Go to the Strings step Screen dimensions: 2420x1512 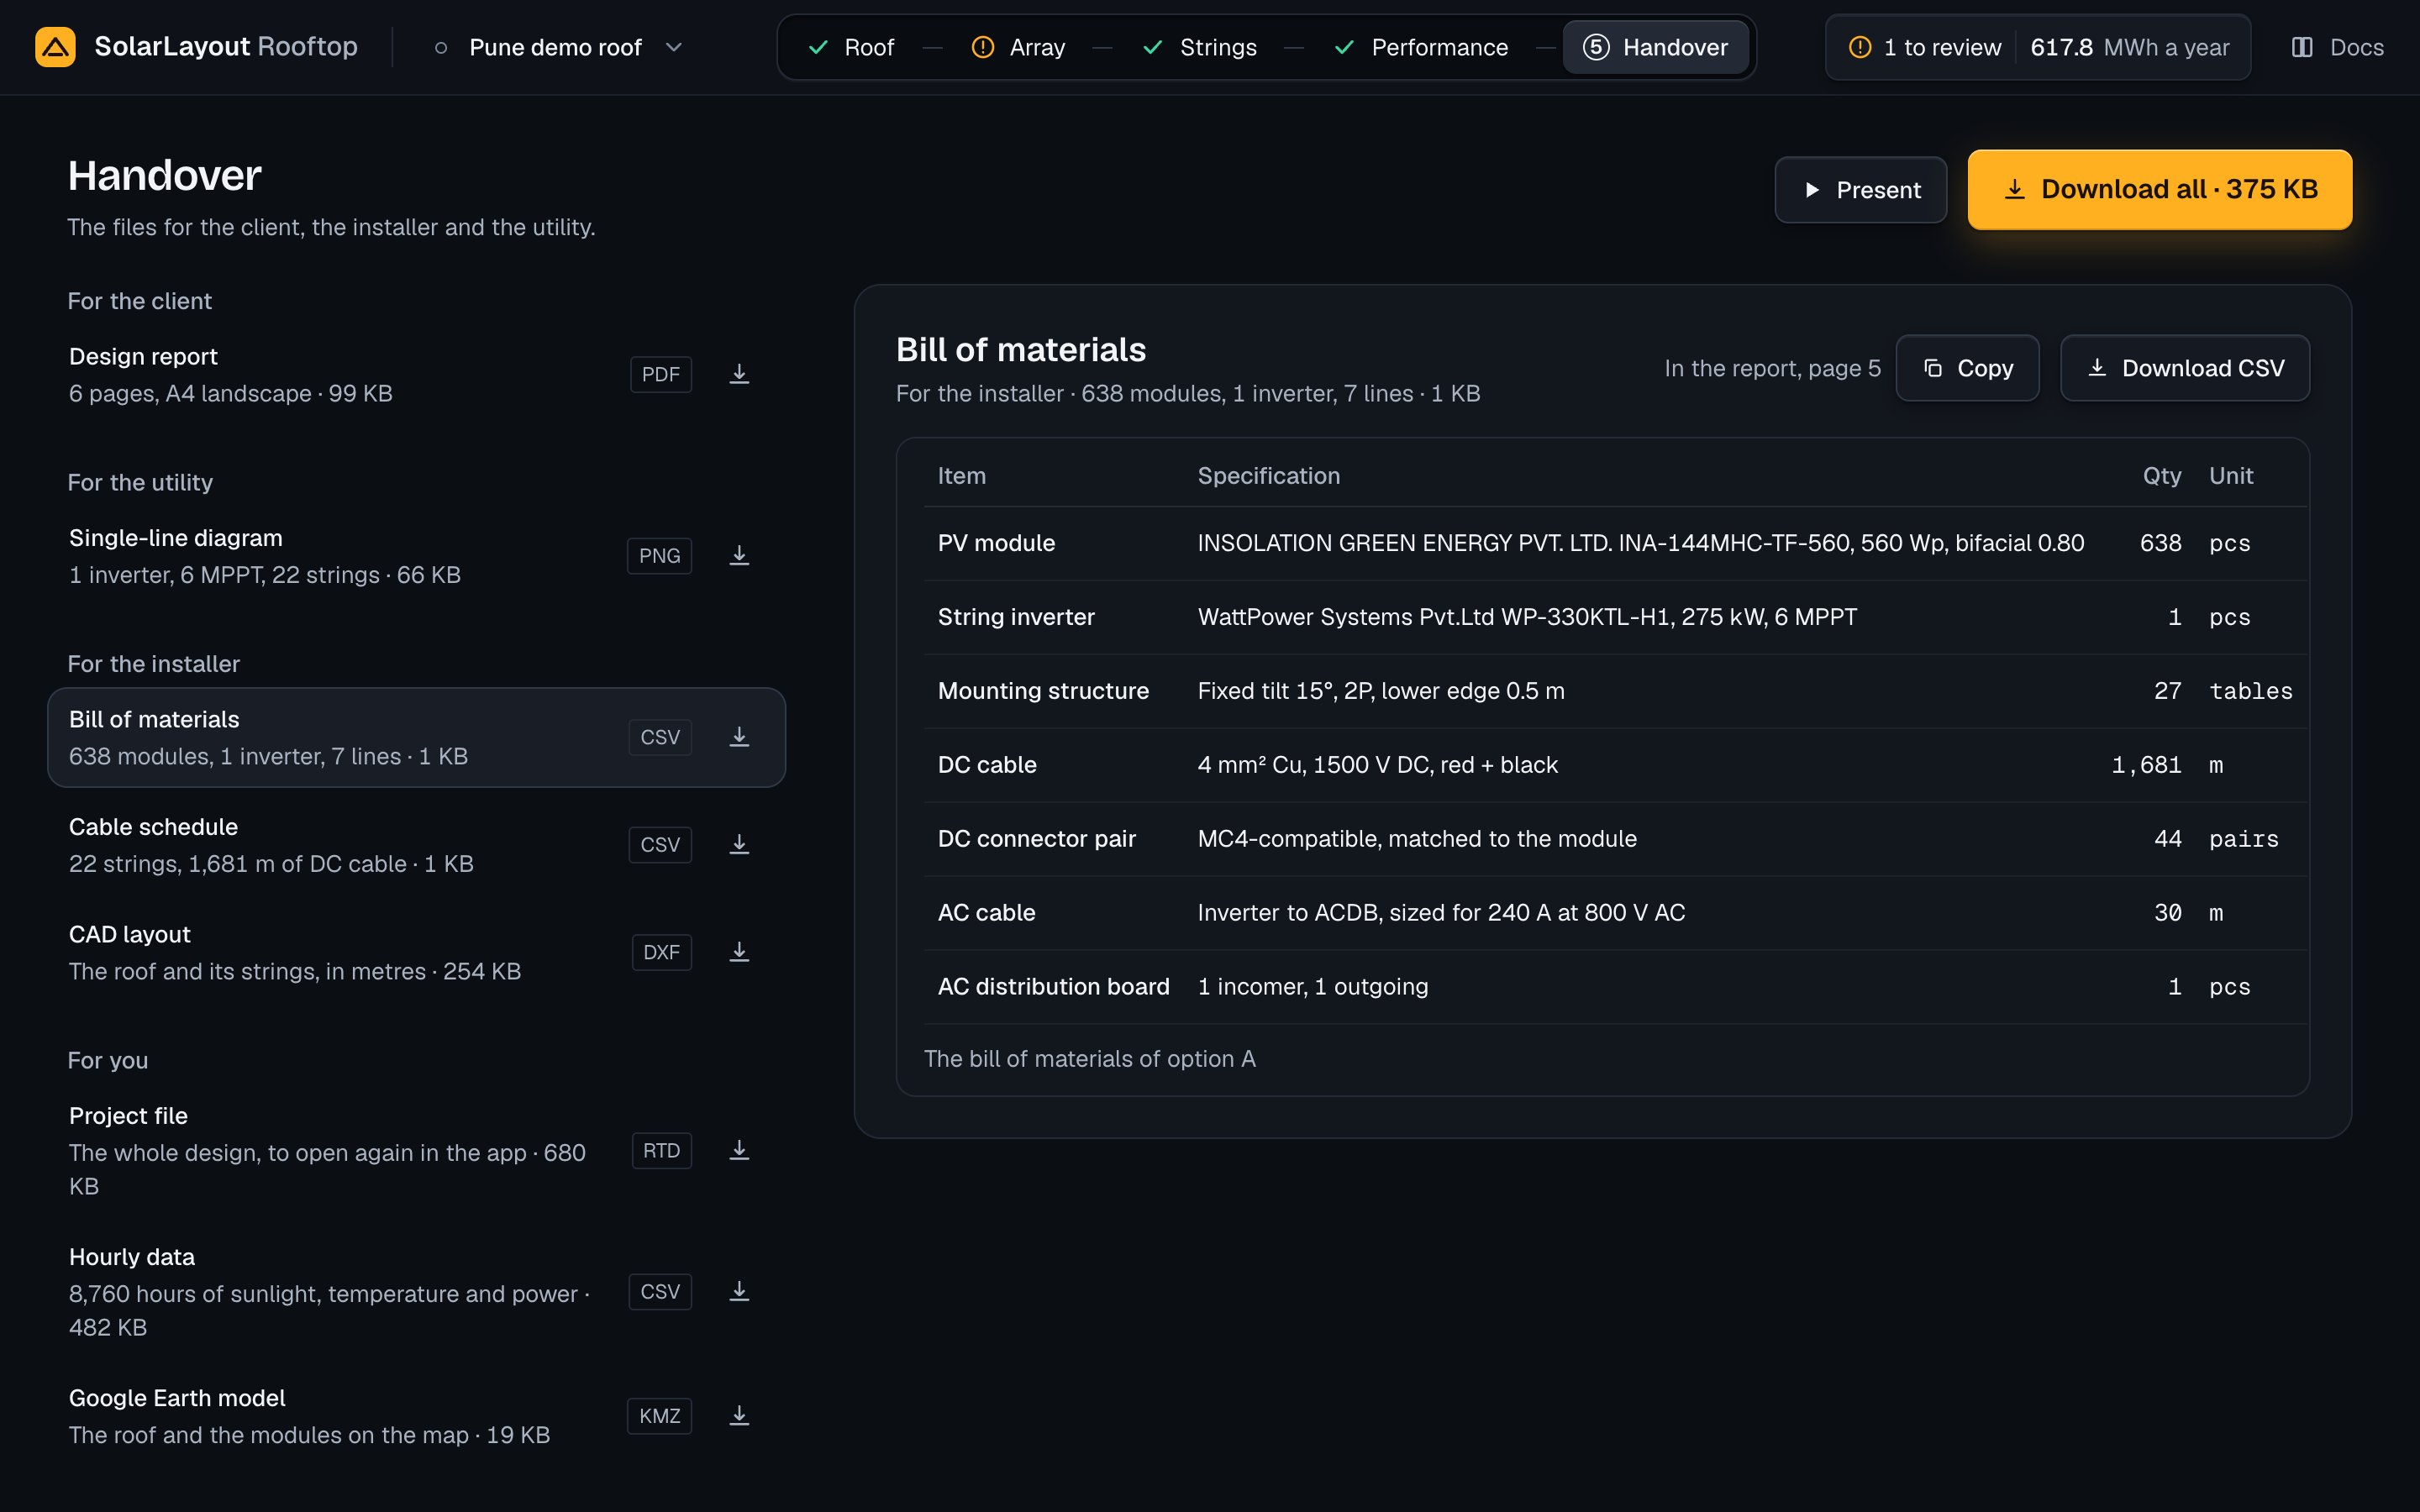pyautogui.click(x=1199, y=47)
